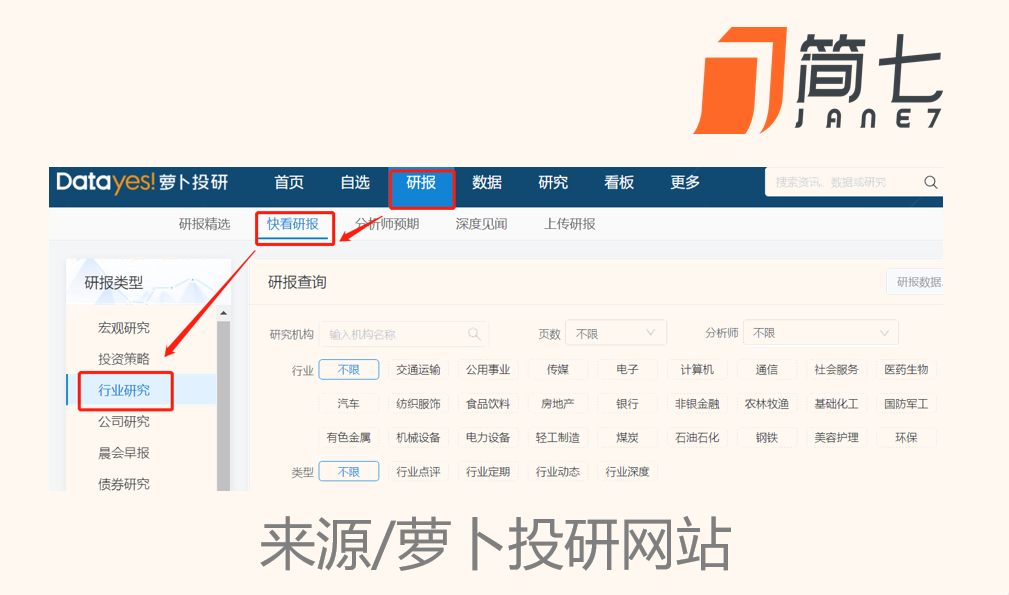Select 社会服务 industry filter
The height and width of the screenshot is (595, 1009).
837,370
